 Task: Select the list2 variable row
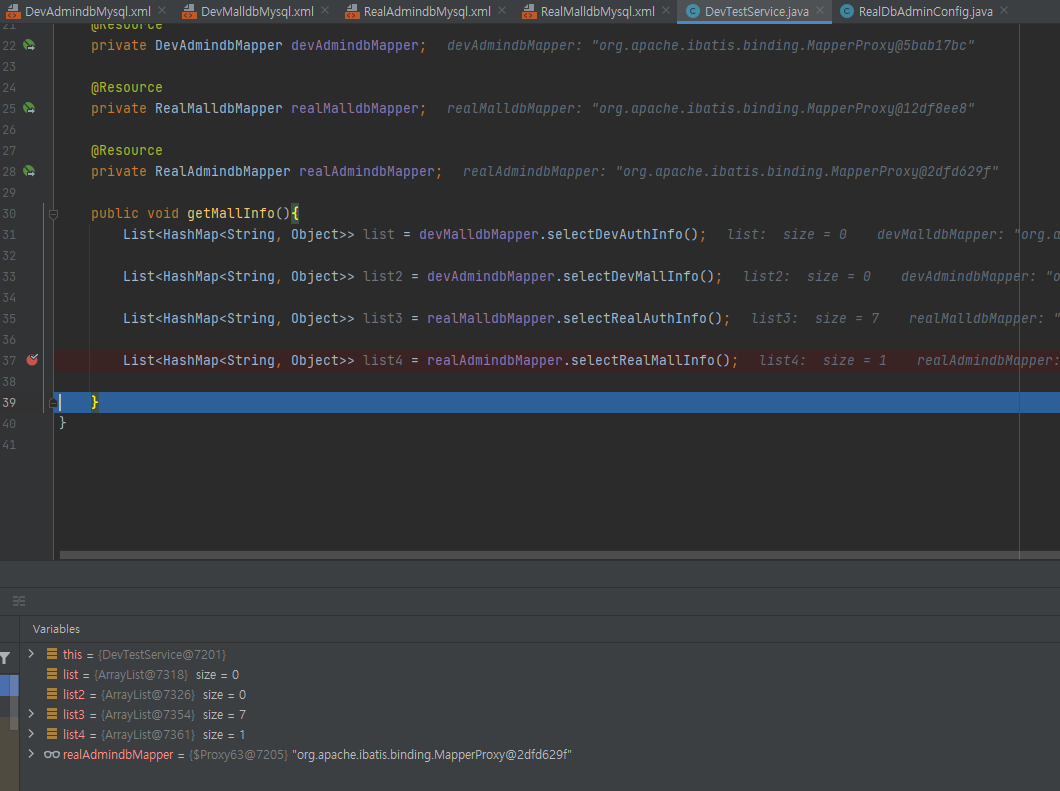pyautogui.click(x=539, y=694)
